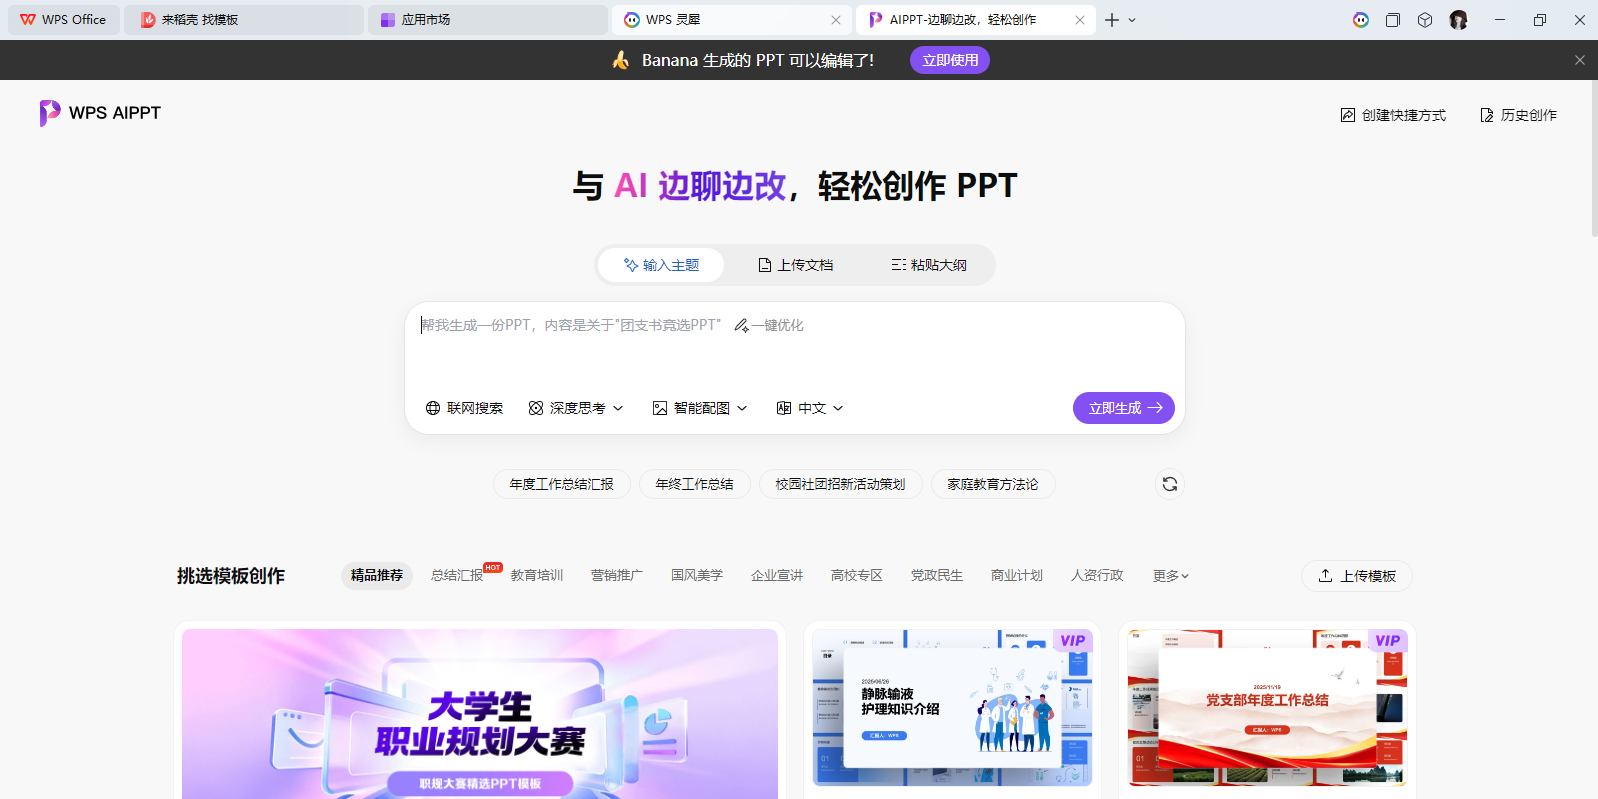Expand the more (更多) template categories
This screenshot has width=1598, height=799.
click(x=1170, y=576)
